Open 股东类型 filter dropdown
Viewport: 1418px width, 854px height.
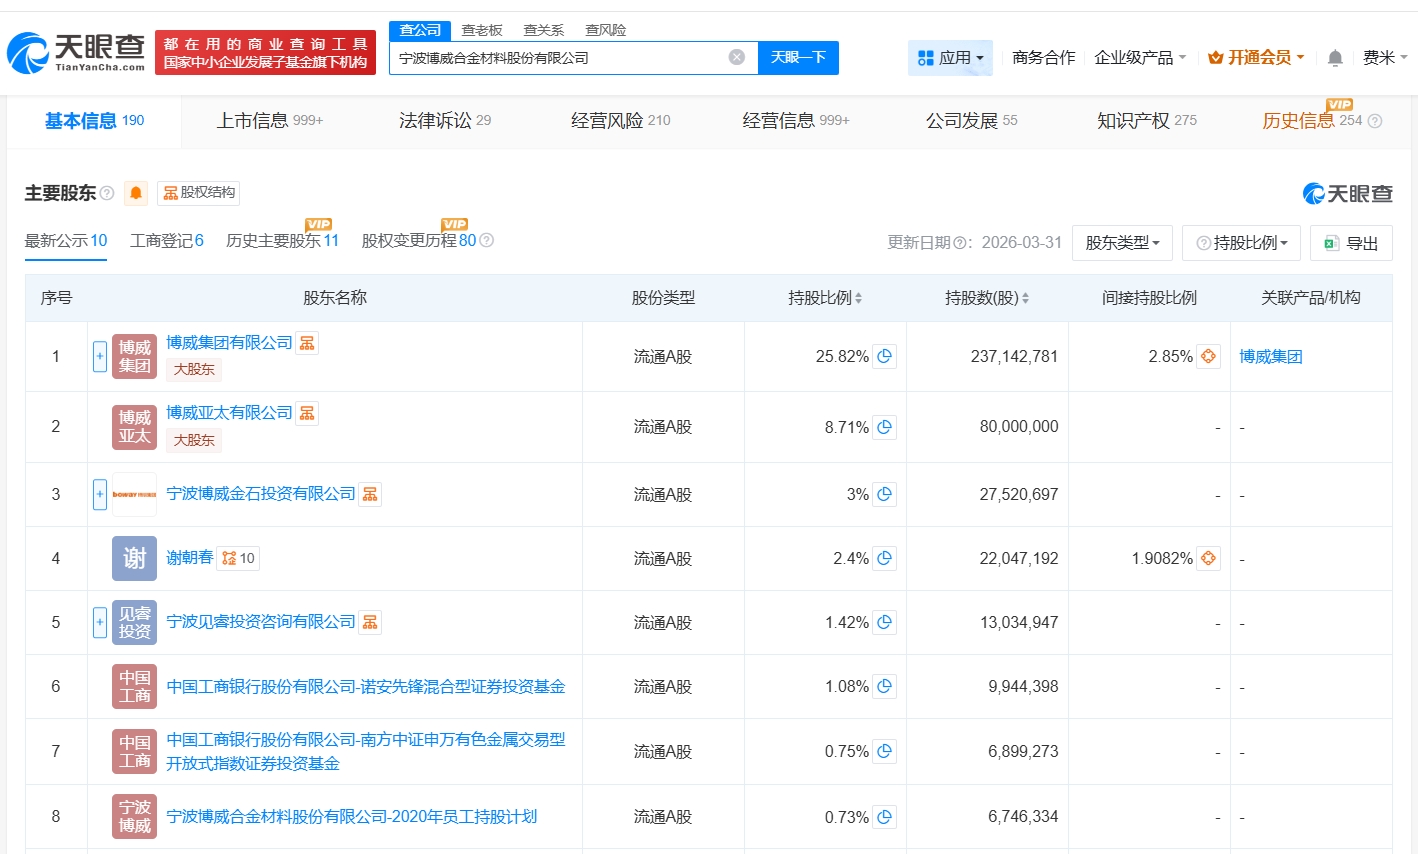click(x=1122, y=243)
